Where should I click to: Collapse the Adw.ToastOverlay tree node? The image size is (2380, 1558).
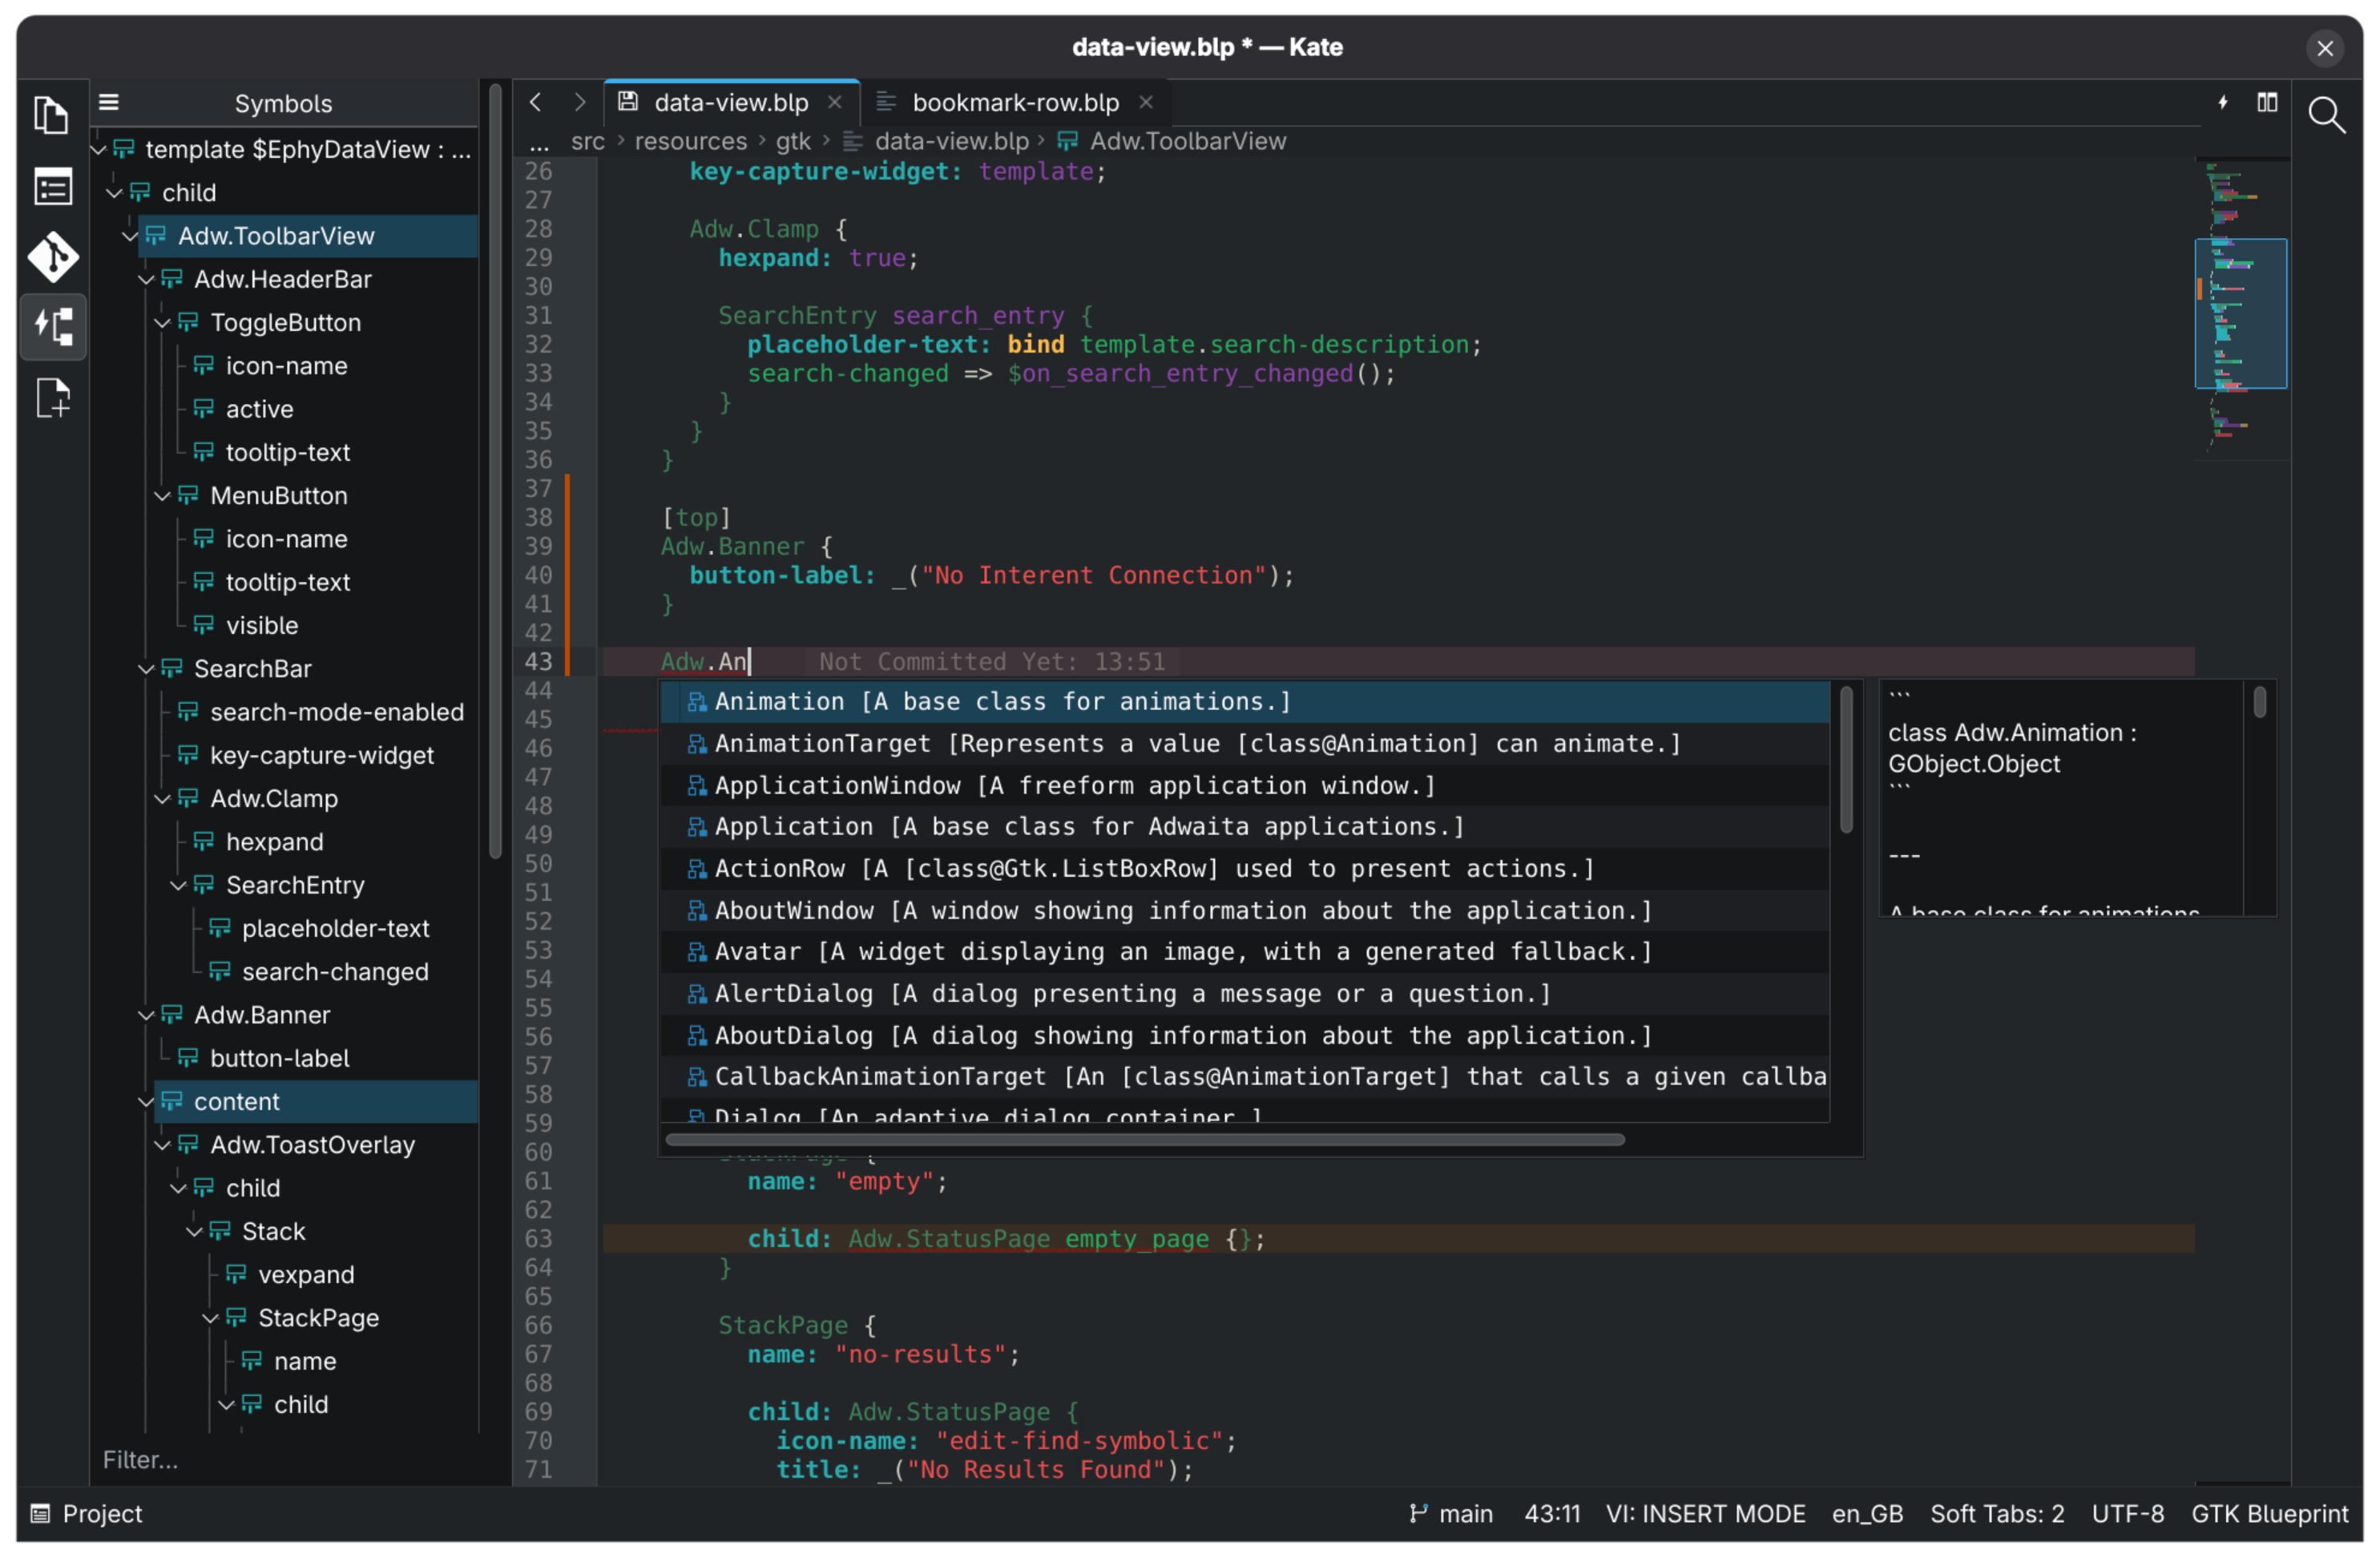coord(162,1145)
